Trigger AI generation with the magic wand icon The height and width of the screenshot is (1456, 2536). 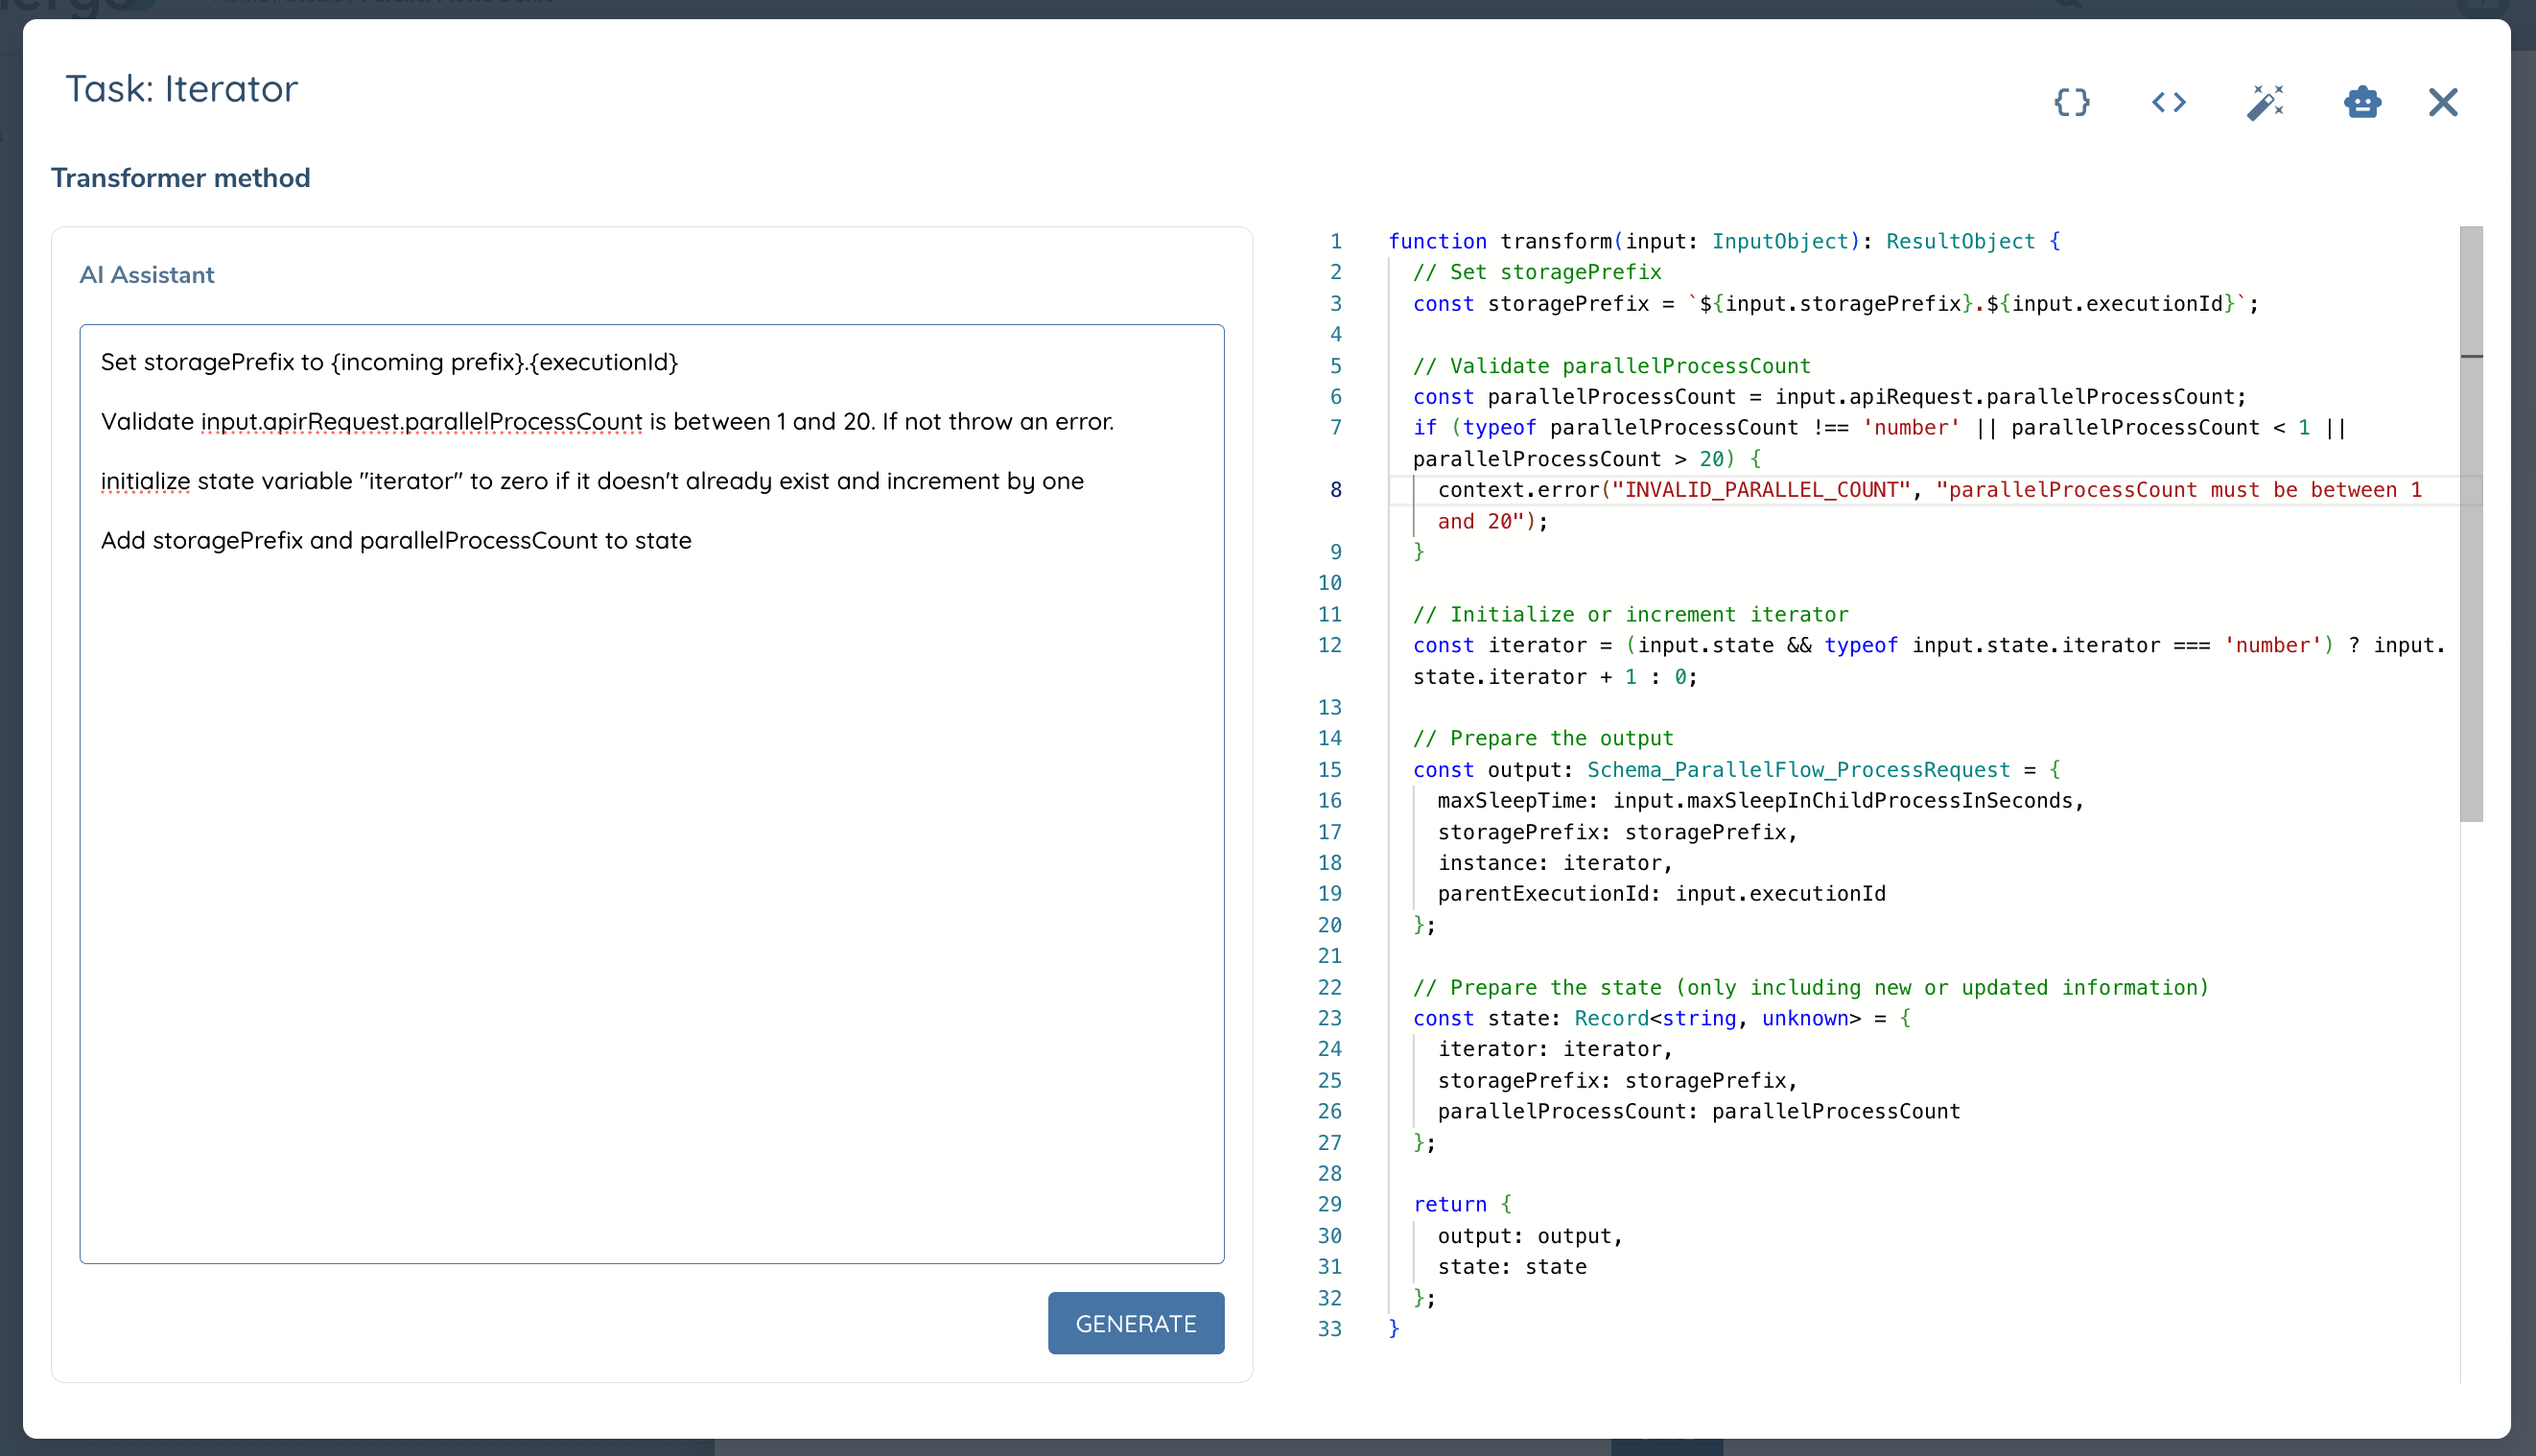(x=2266, y=102)
